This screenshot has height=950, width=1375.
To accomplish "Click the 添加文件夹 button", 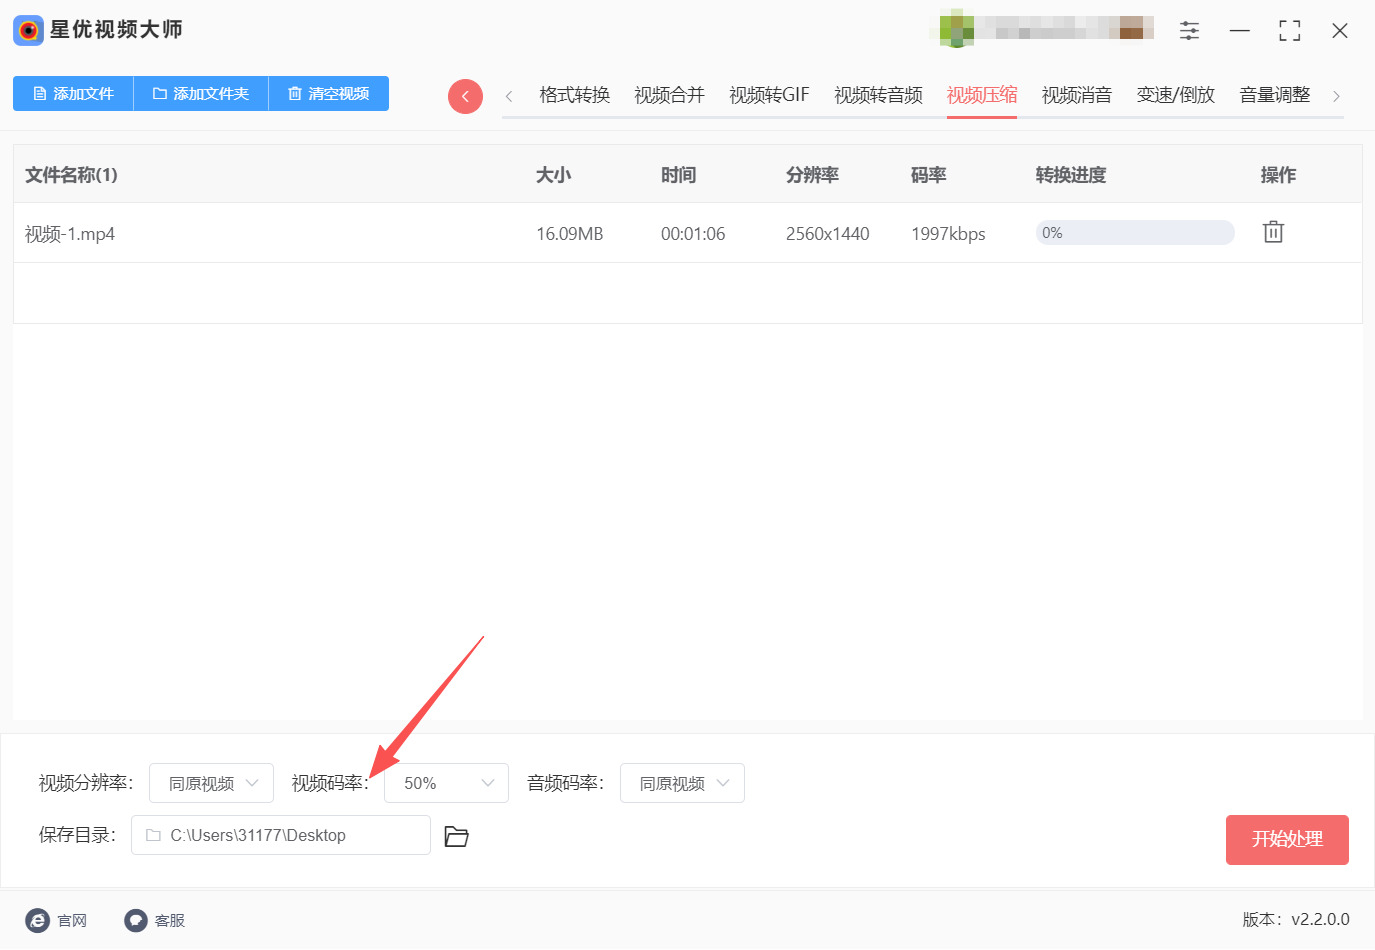I will 201,93.
